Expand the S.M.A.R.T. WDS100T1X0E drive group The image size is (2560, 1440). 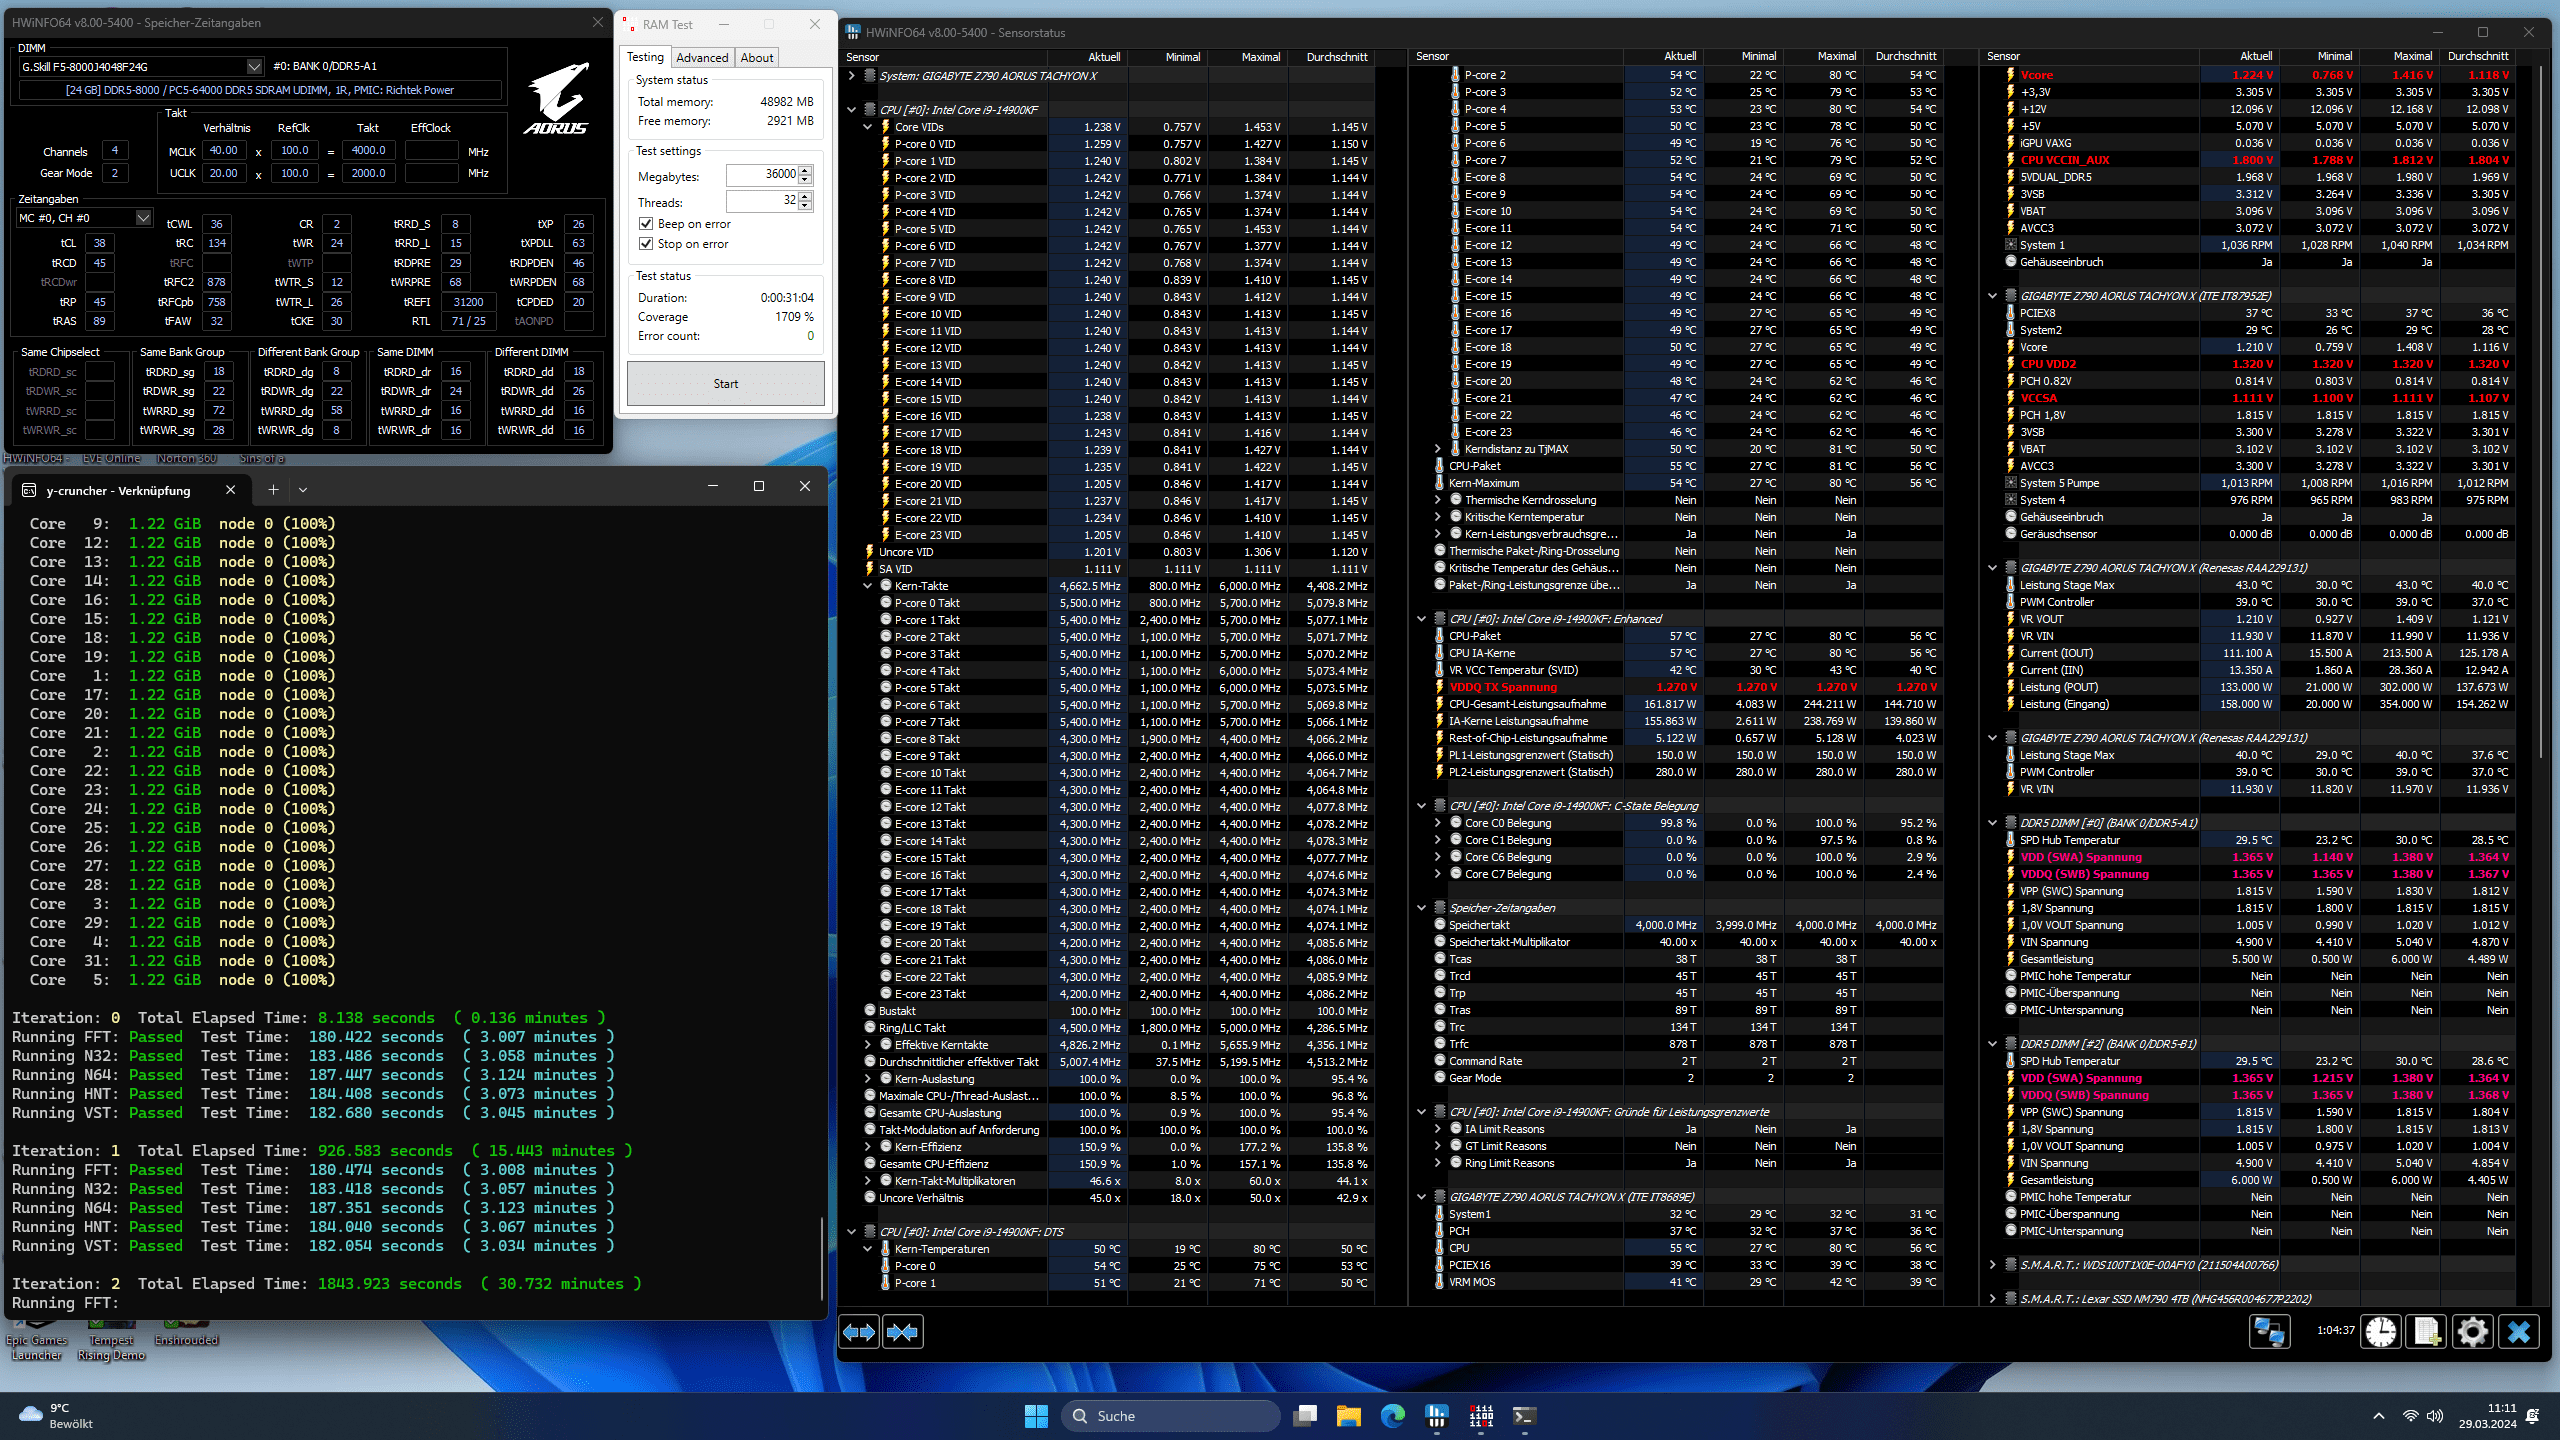coord(1992,1265)
